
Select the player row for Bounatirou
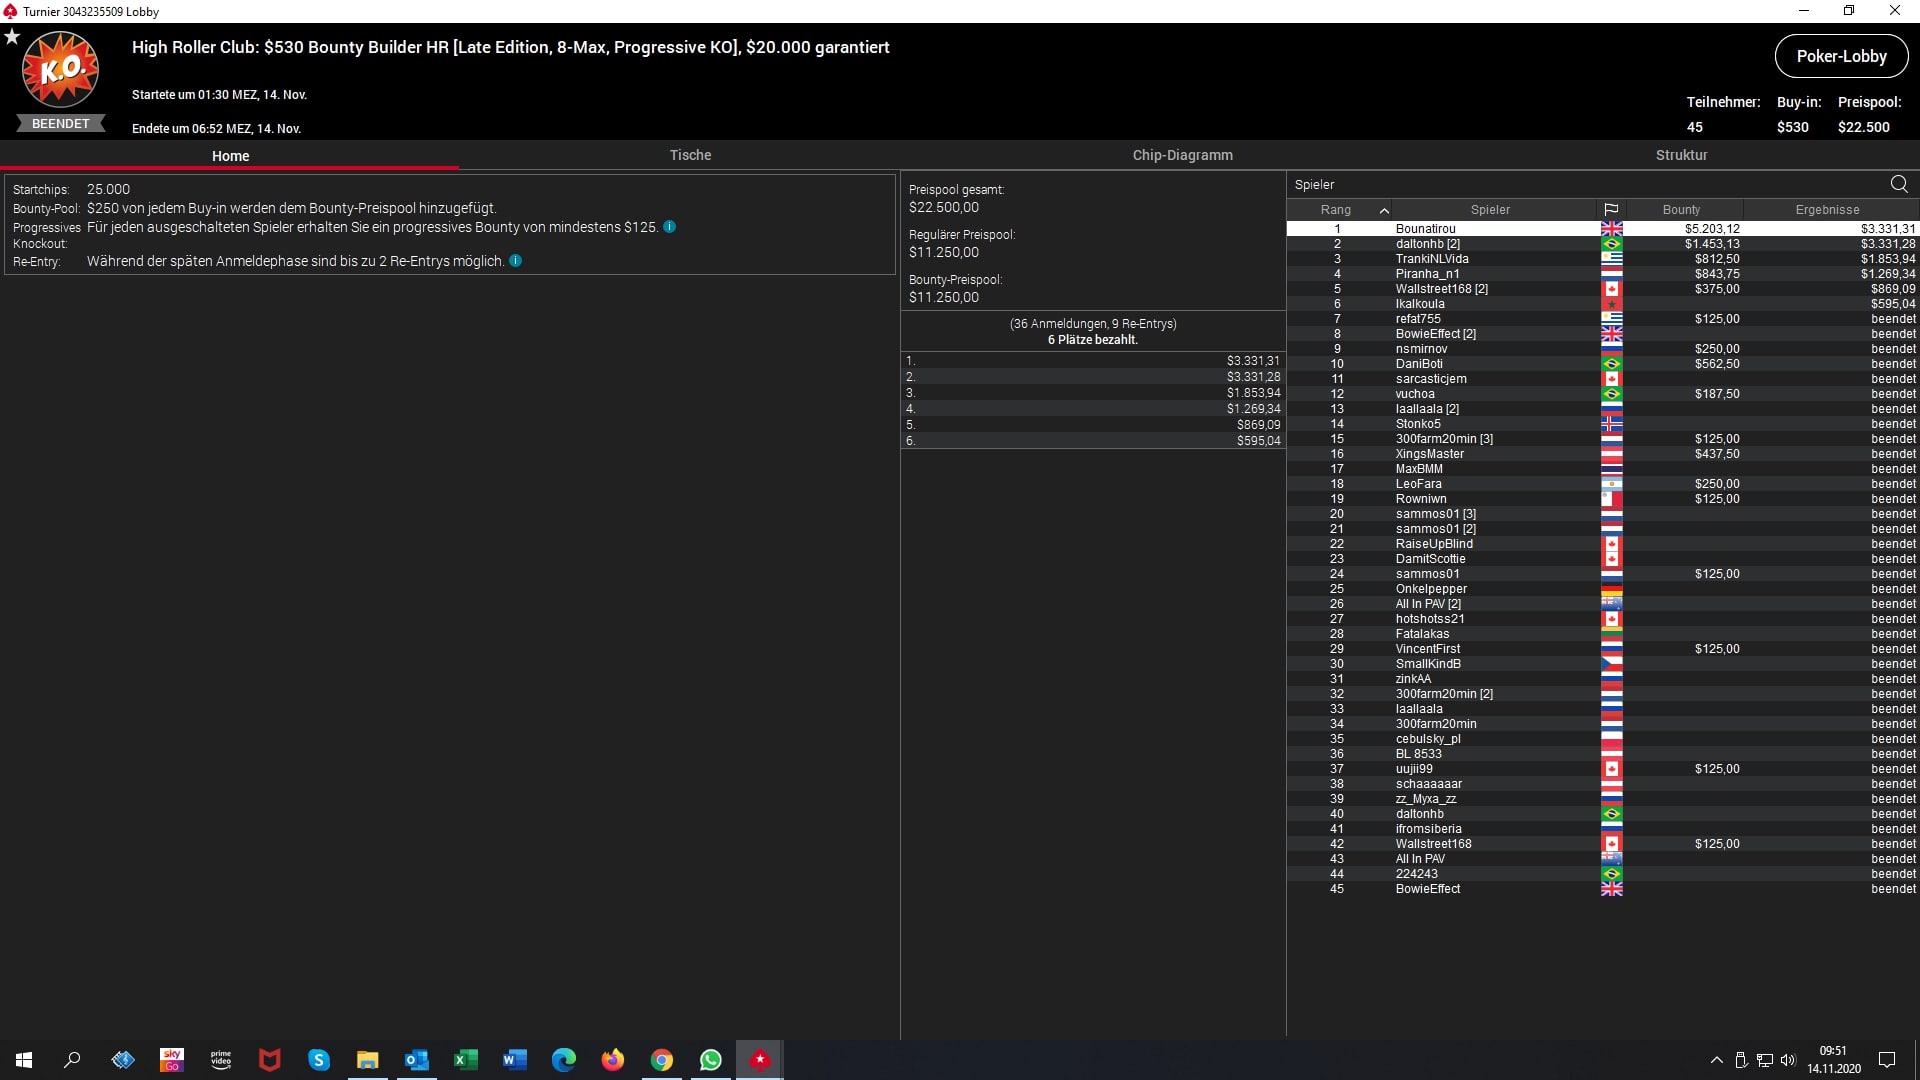pos(1426,229)
